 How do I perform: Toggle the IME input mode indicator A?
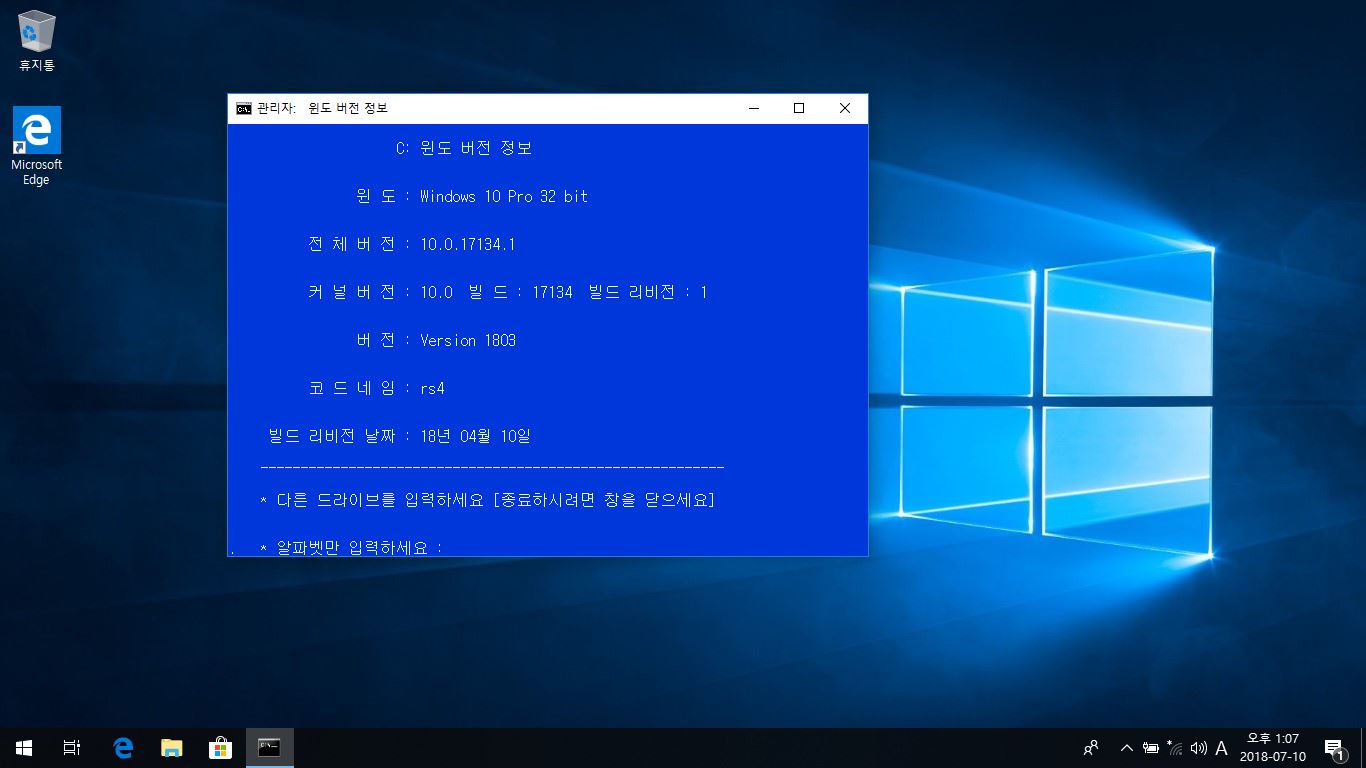point(1221,748)
